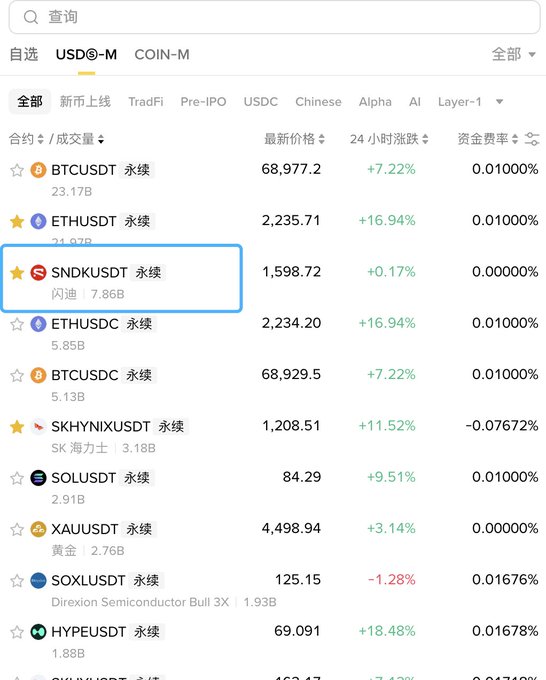
Task: Favorite HYPEUSDT with its star
Action: pos(17,632)
